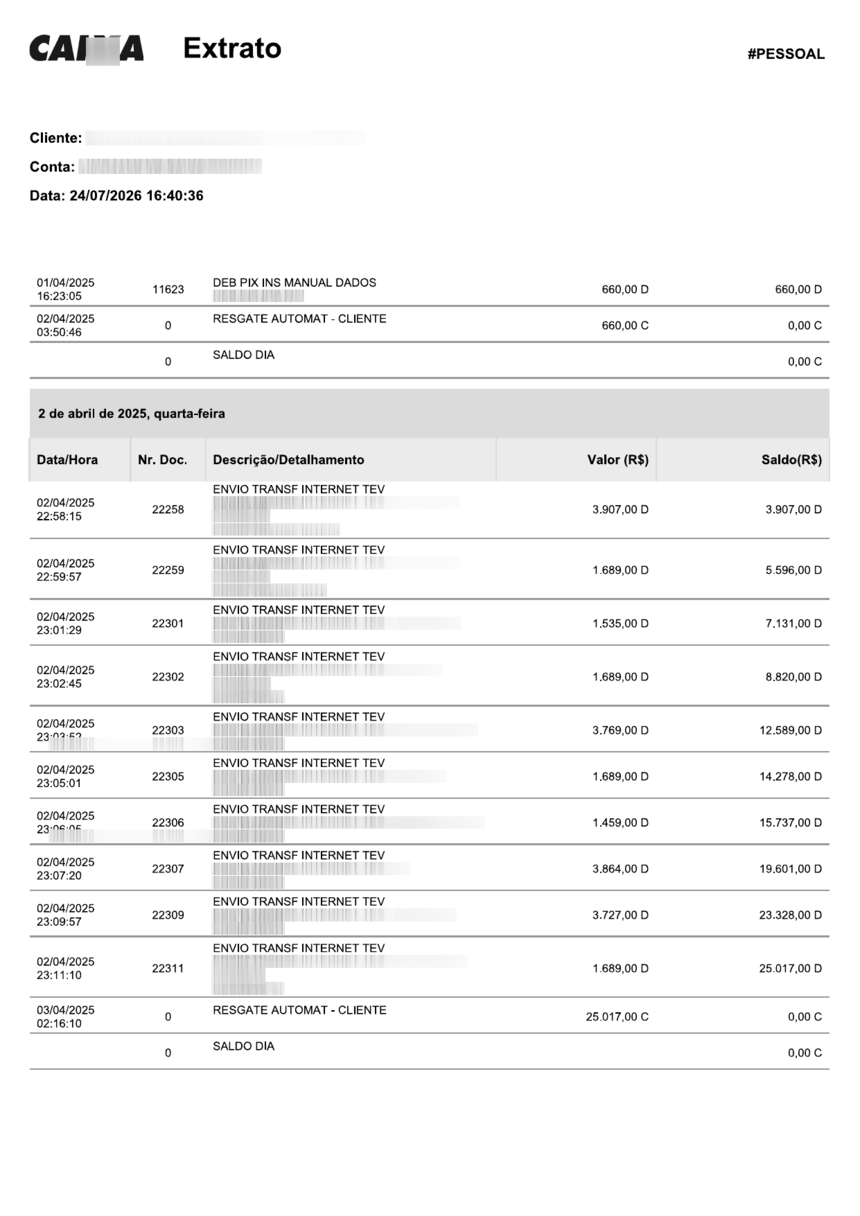Click the transfer row with document 22303
The image size is (860, 1216).
pyautogui.click(x=429, y=729)
